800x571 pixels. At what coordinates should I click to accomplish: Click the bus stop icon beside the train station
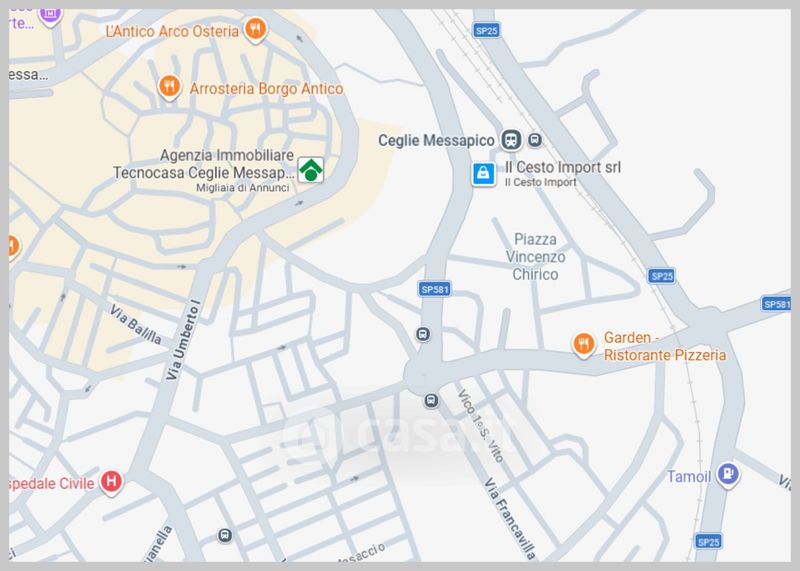[535, 139]
